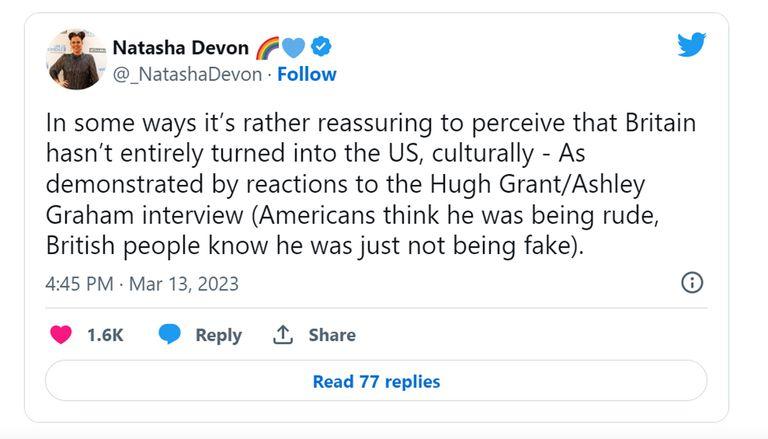The width and height of the screenshot is (768, 439).
Task: Click the blue heart emoji beside the name
Action: pos(293,47)
